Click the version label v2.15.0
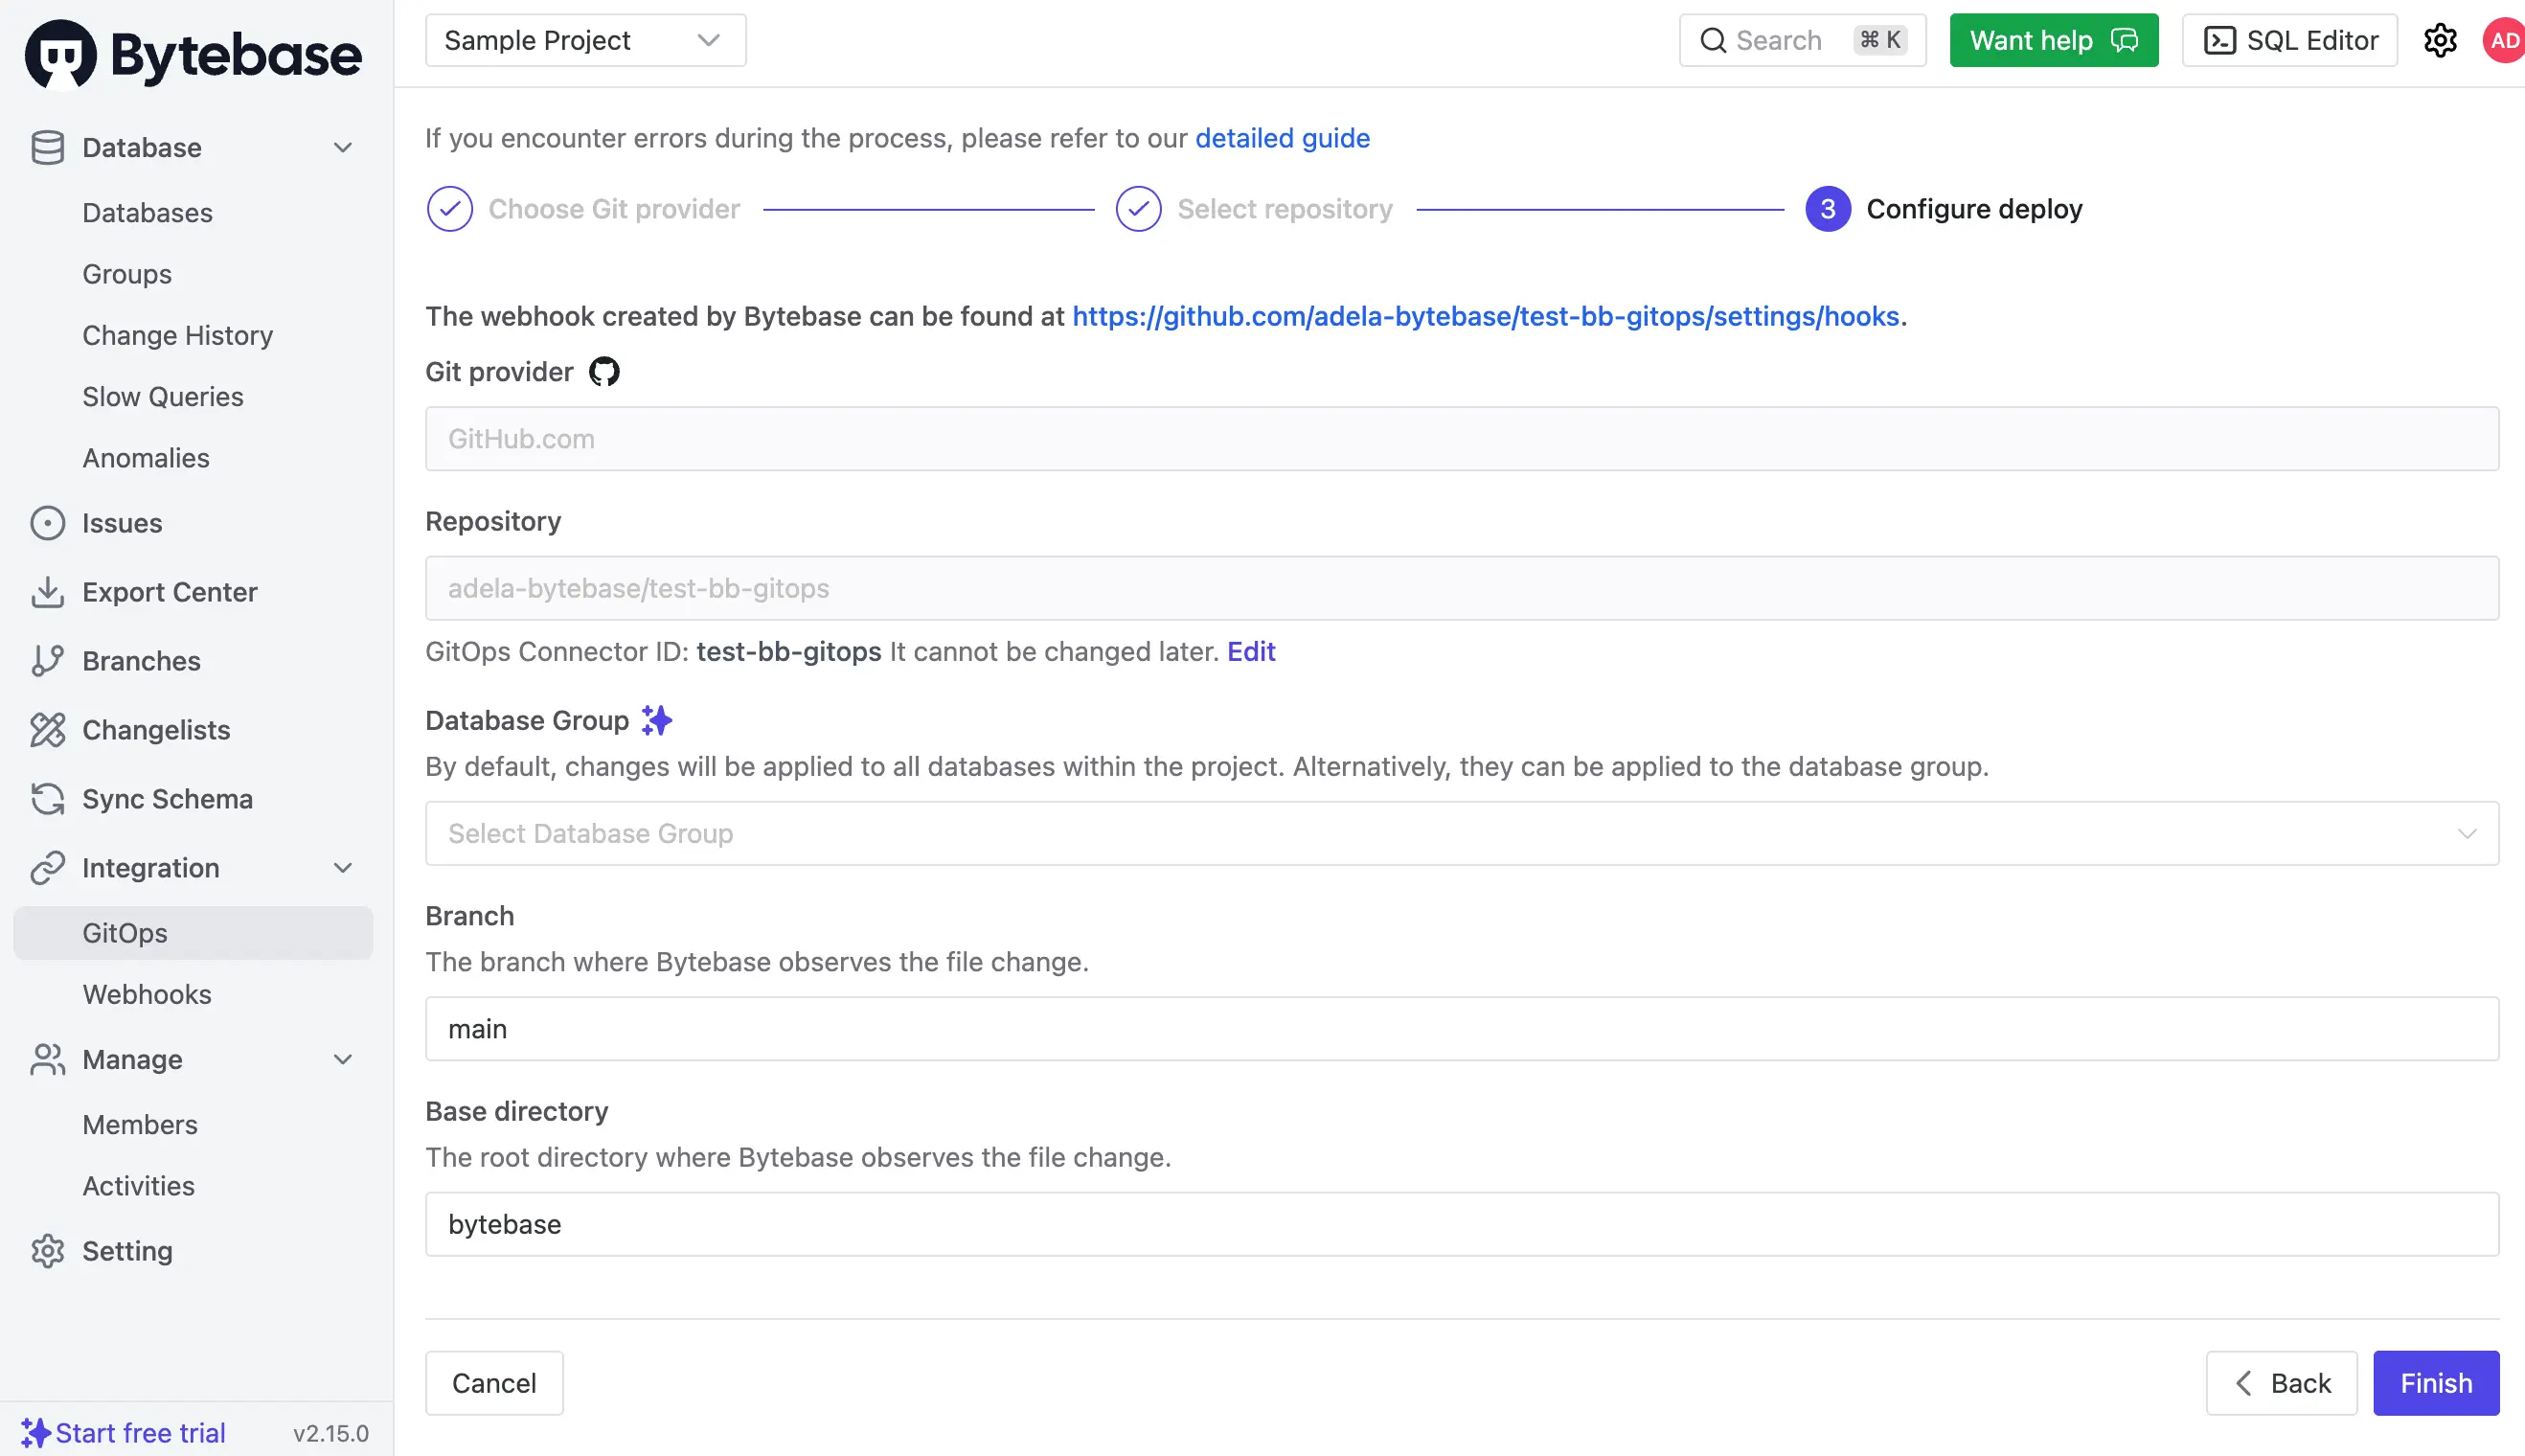The height and width of the screenshot is (1456, 2525). click(331, 1433)
